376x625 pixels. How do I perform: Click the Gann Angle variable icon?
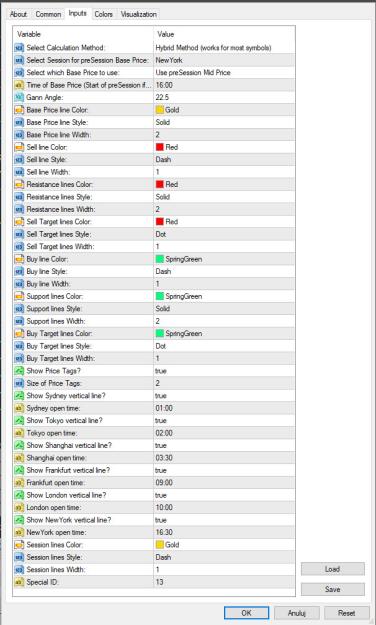pyautogui.click(x=19, y=97)
